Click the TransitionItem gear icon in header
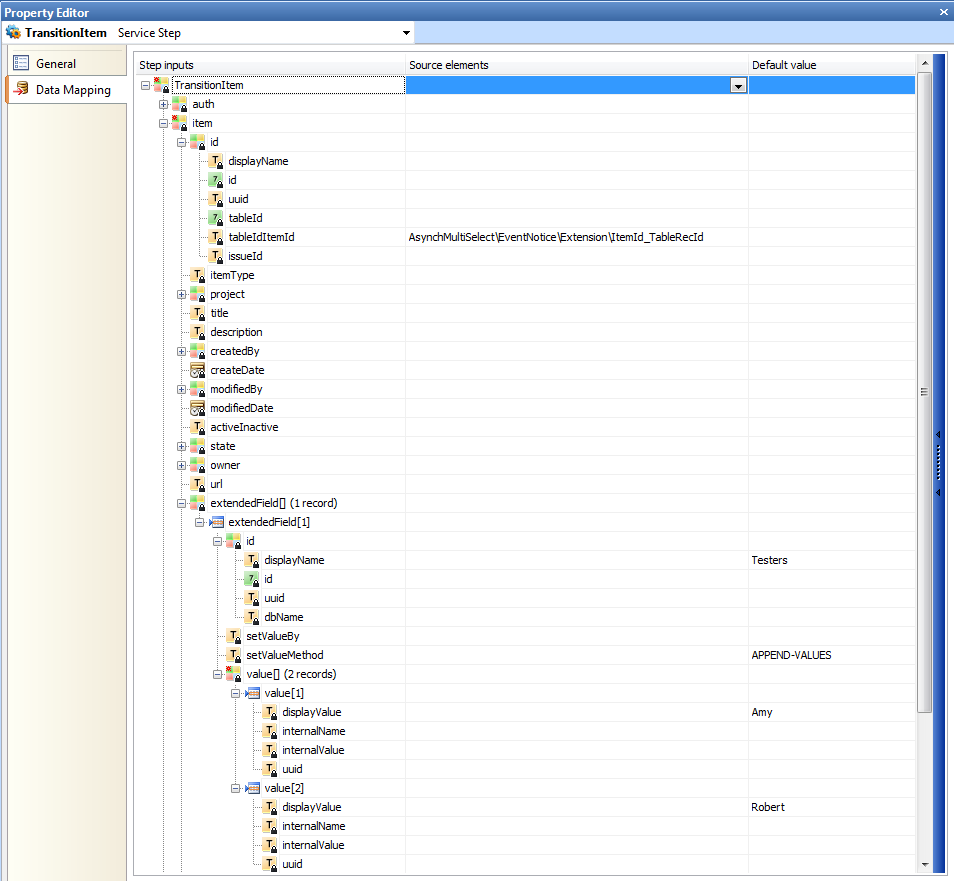954x881 pixels. (x=14, y=33)
